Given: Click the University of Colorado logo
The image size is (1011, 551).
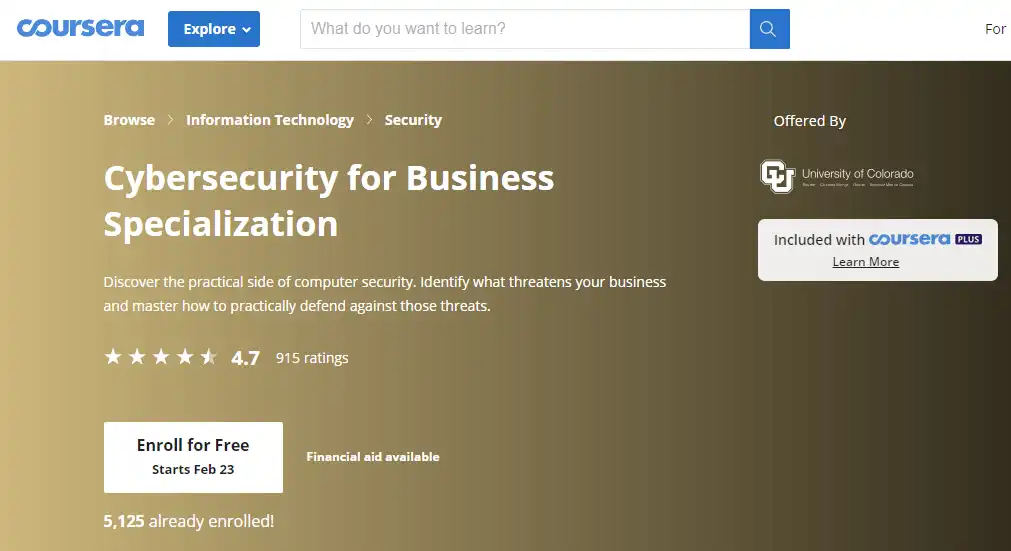Looking at the screenshot, I should (x=837, y=176).
